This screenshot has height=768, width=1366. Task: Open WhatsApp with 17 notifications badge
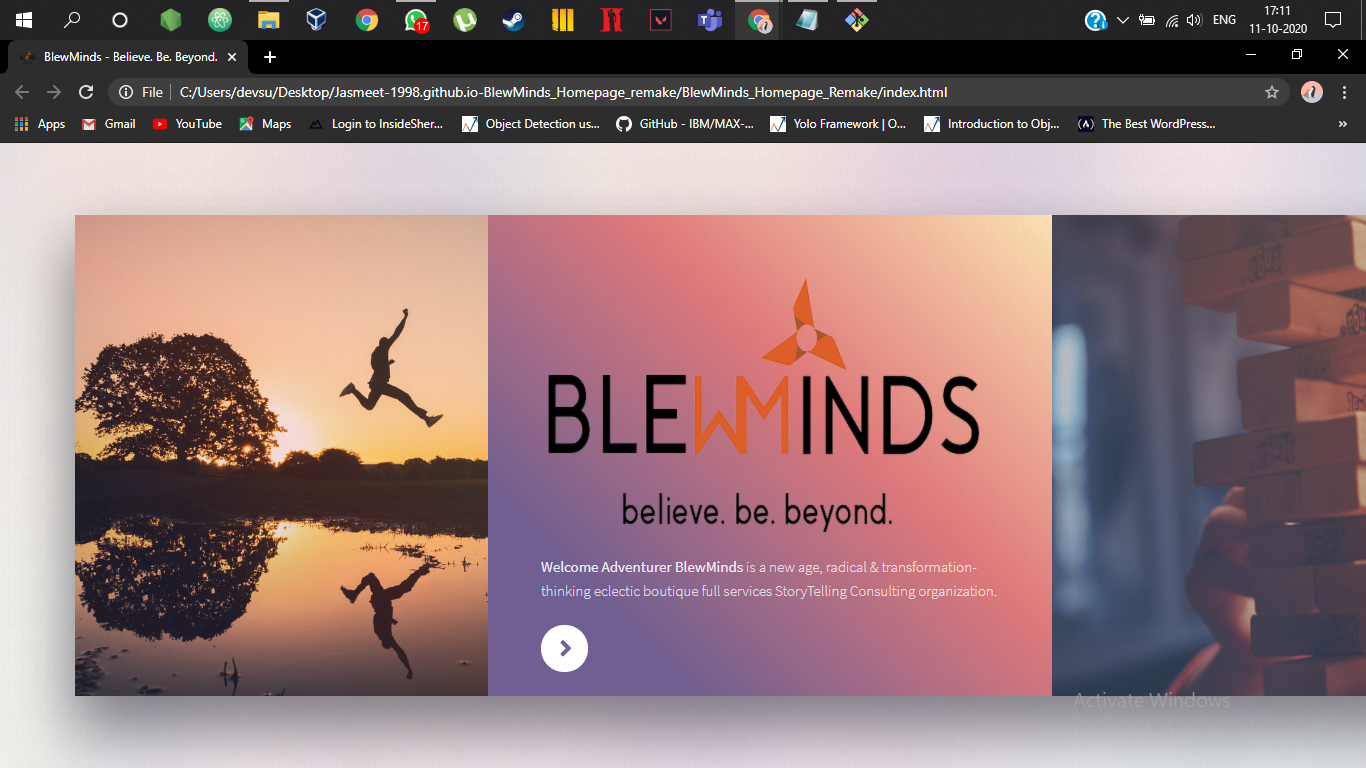[416, 20]
